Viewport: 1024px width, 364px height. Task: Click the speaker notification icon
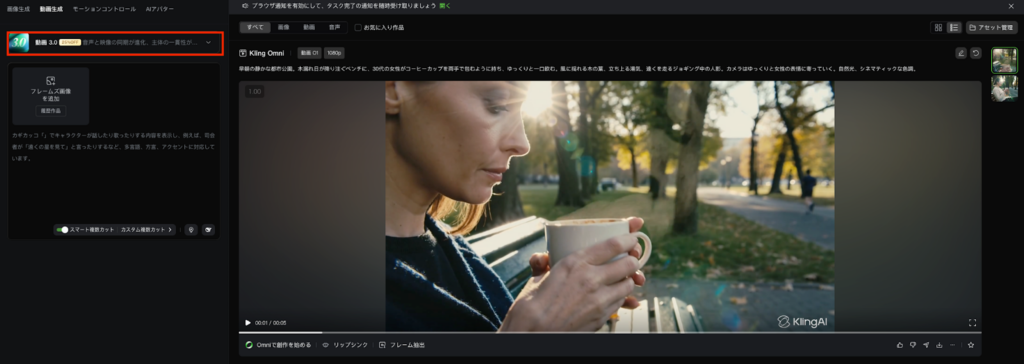tap(245, 5)
